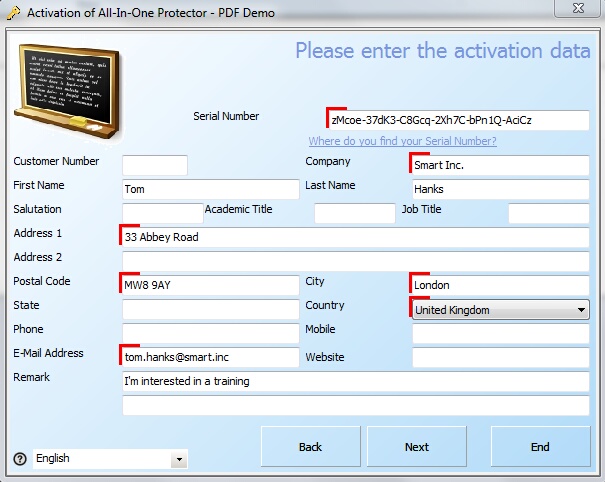Click the Remark text field
This screenshot has height=482, width=605.
point(354,381)
